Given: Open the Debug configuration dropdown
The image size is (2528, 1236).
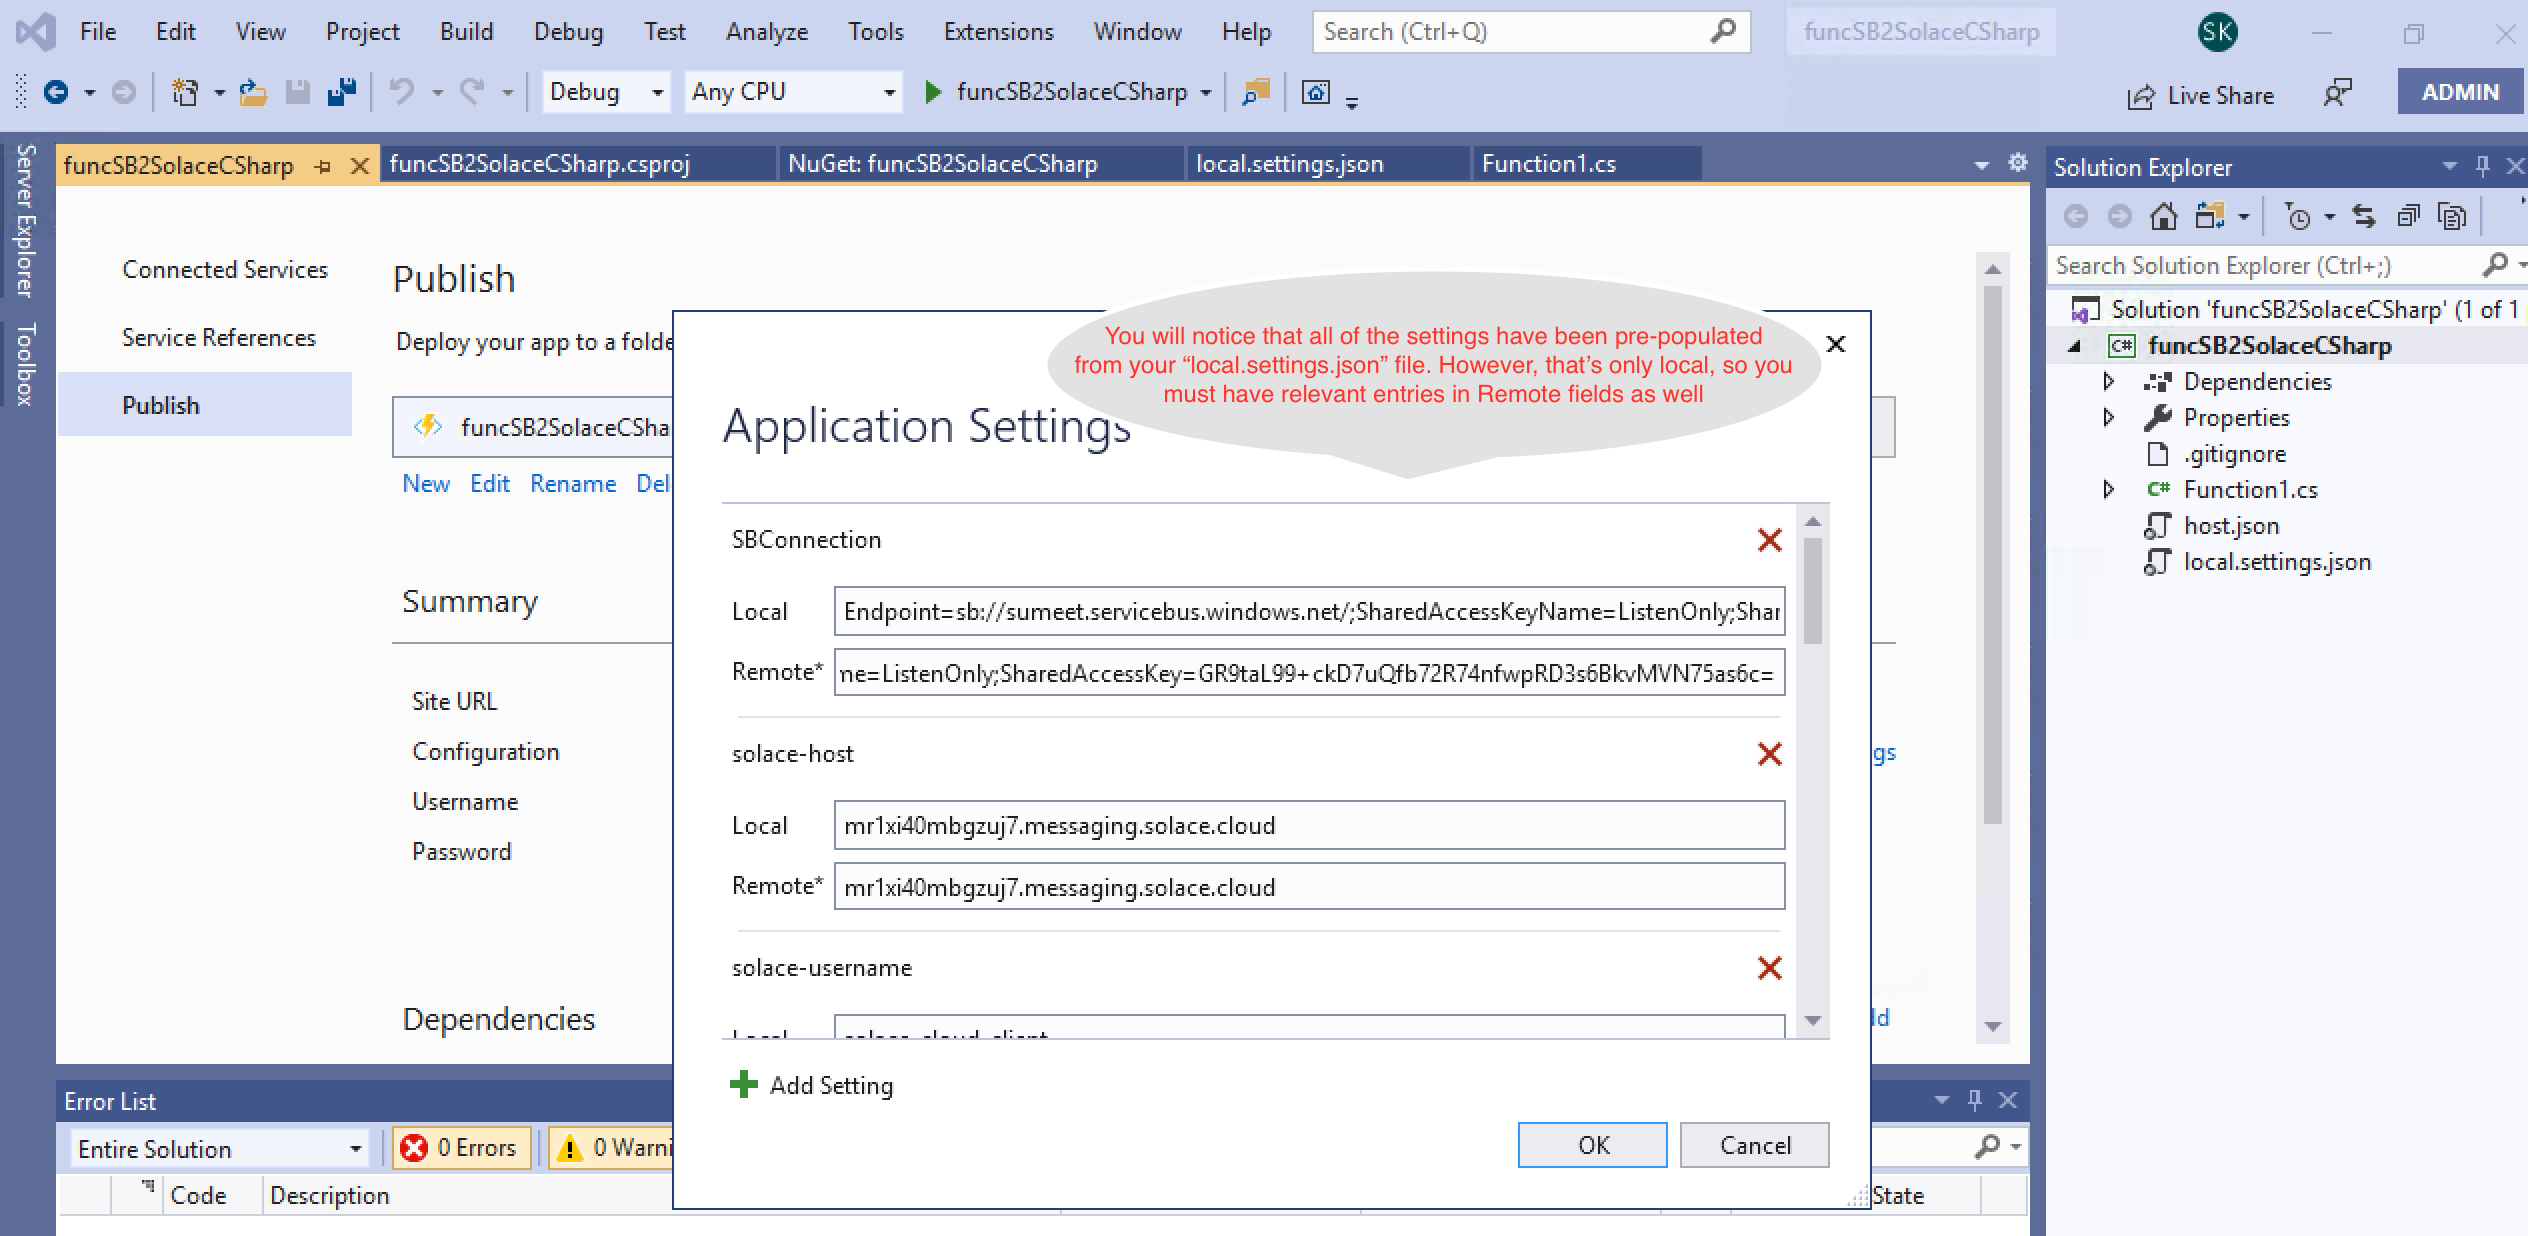Looking at the screenshot, I should (606, 92).
